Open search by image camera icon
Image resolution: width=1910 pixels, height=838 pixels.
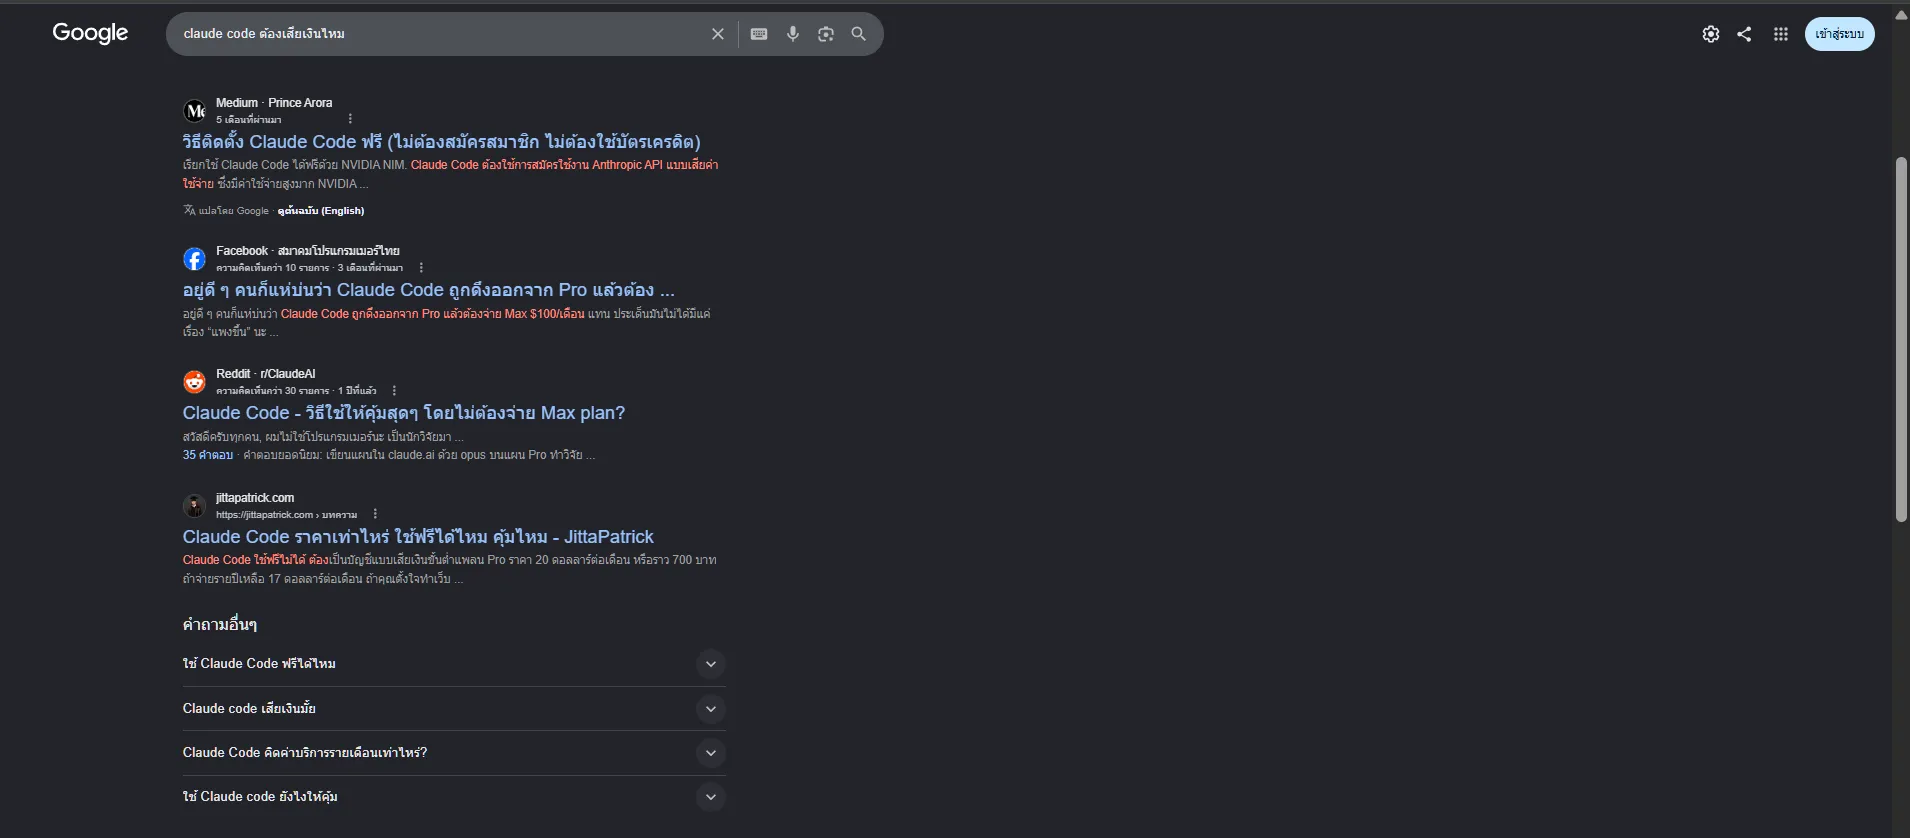[826, 34]
